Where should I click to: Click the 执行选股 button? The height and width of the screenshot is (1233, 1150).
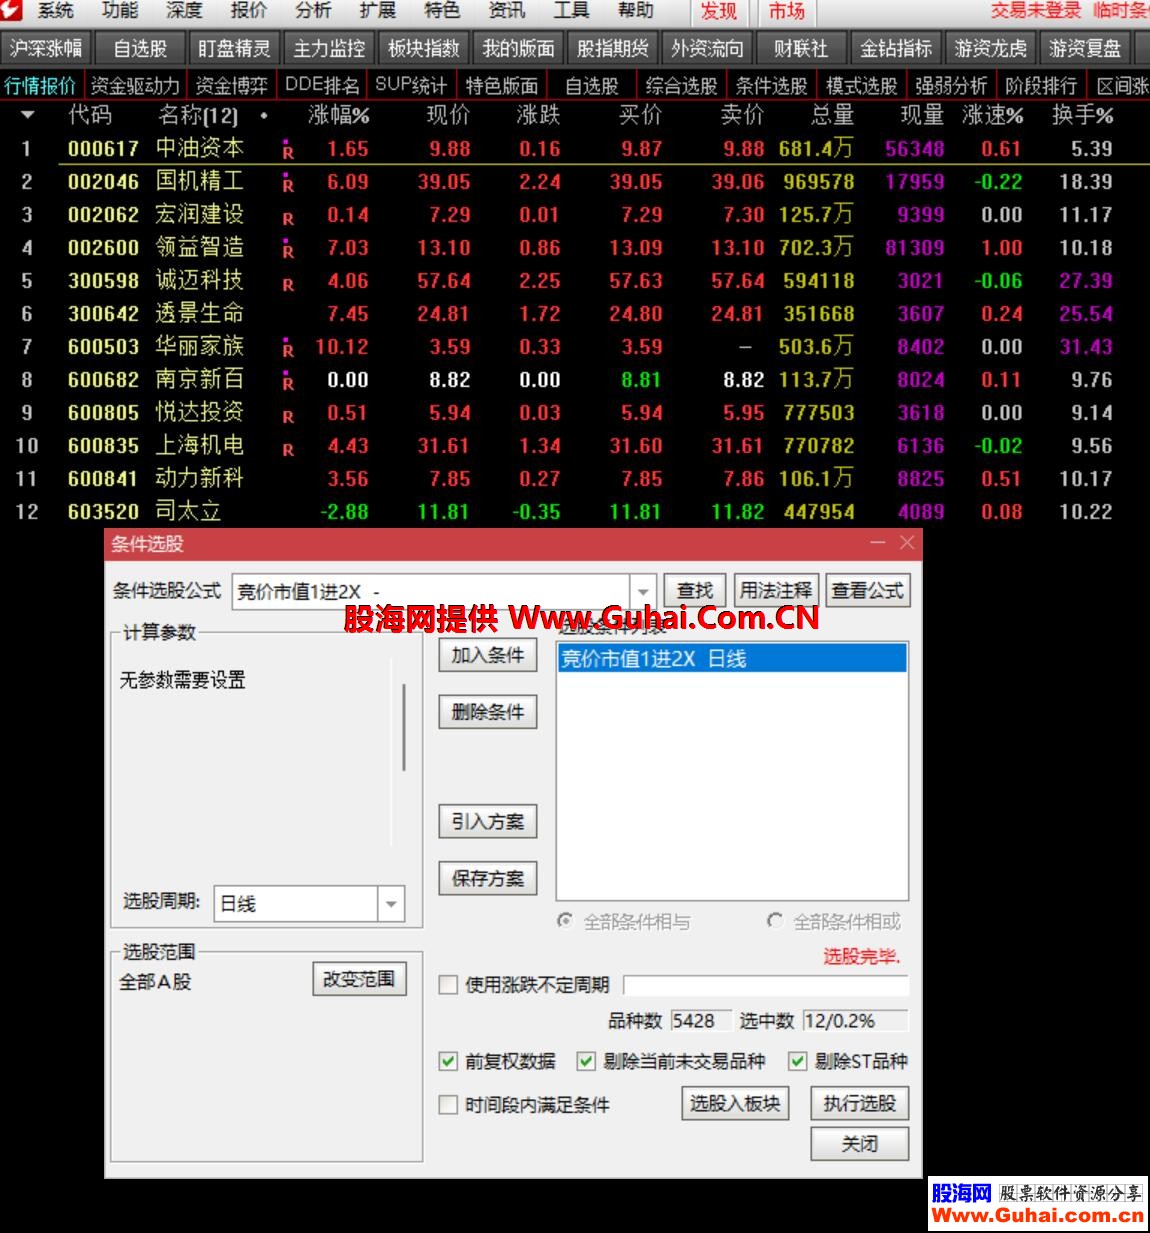click(x=860, y=1104)
